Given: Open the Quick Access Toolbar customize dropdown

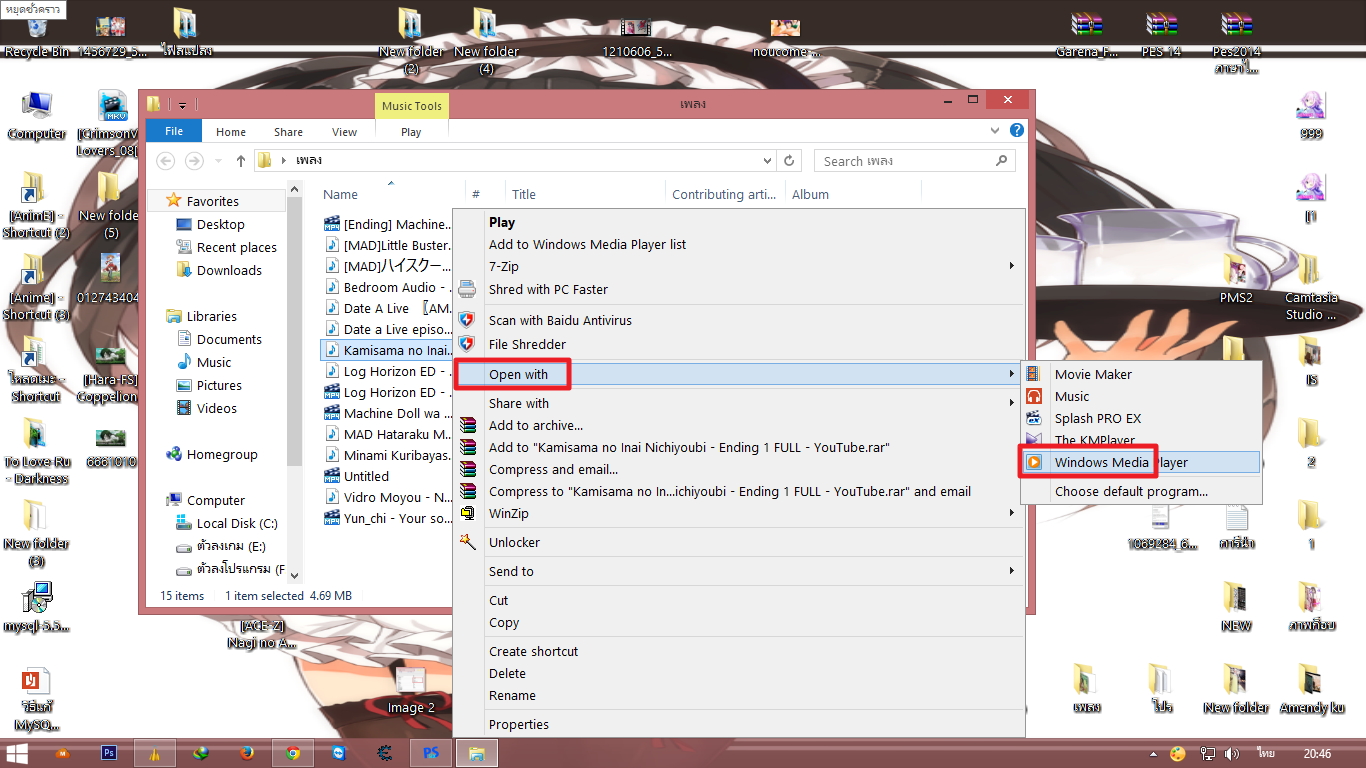Looking at the screenshot, I should 183,104.
